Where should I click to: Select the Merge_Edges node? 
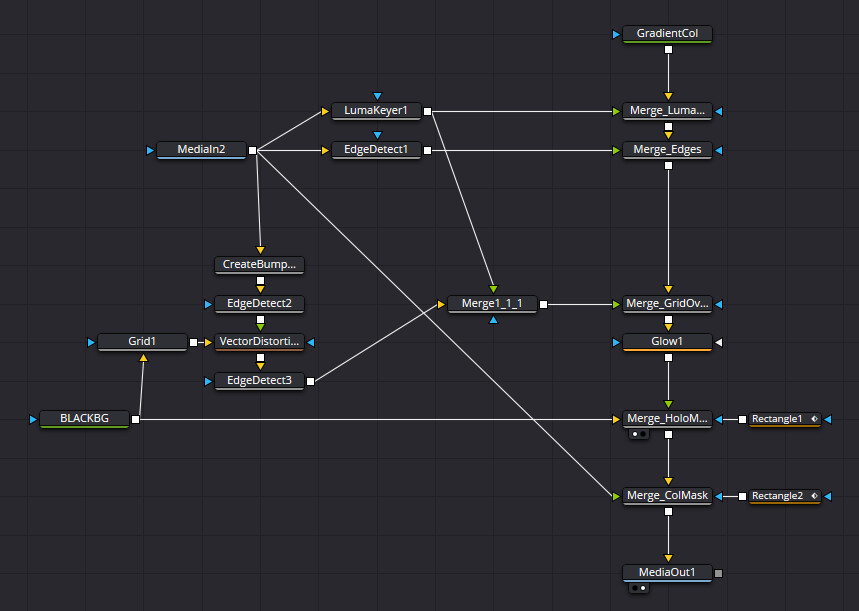(667, 150)
